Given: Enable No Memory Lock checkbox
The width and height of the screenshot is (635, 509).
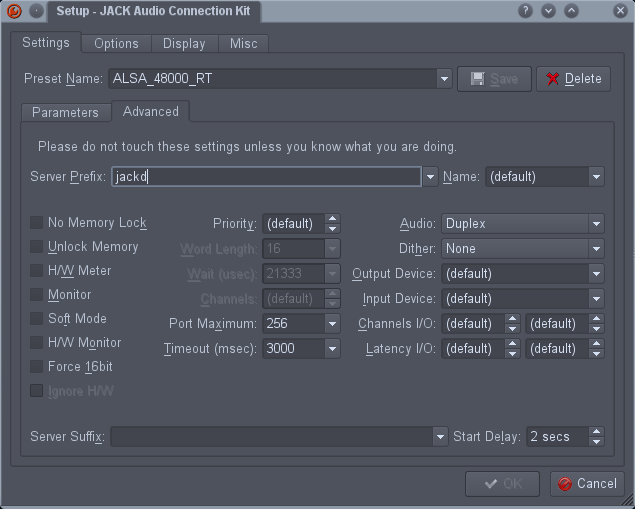Looking at the screenshot, I should tap(36, 222).
